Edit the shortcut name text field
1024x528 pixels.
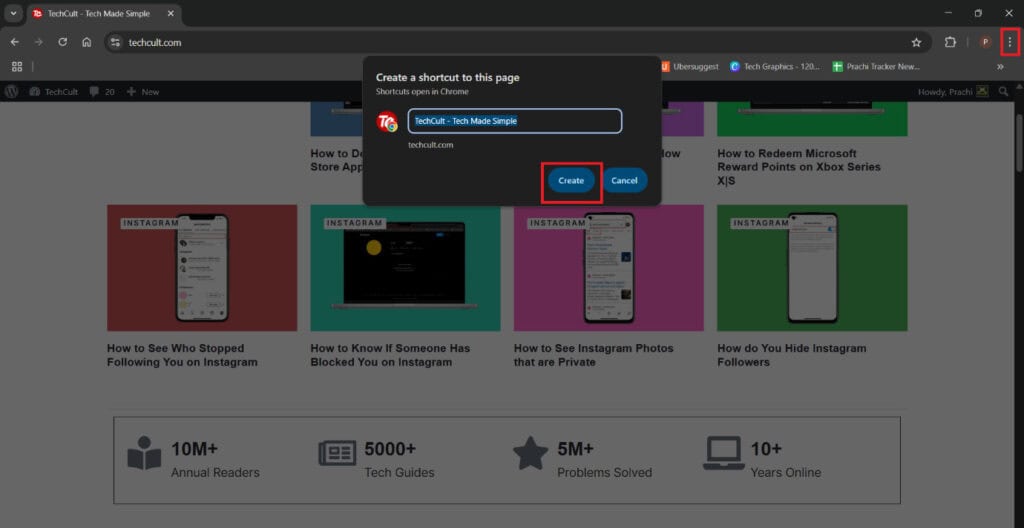(515, 121)
